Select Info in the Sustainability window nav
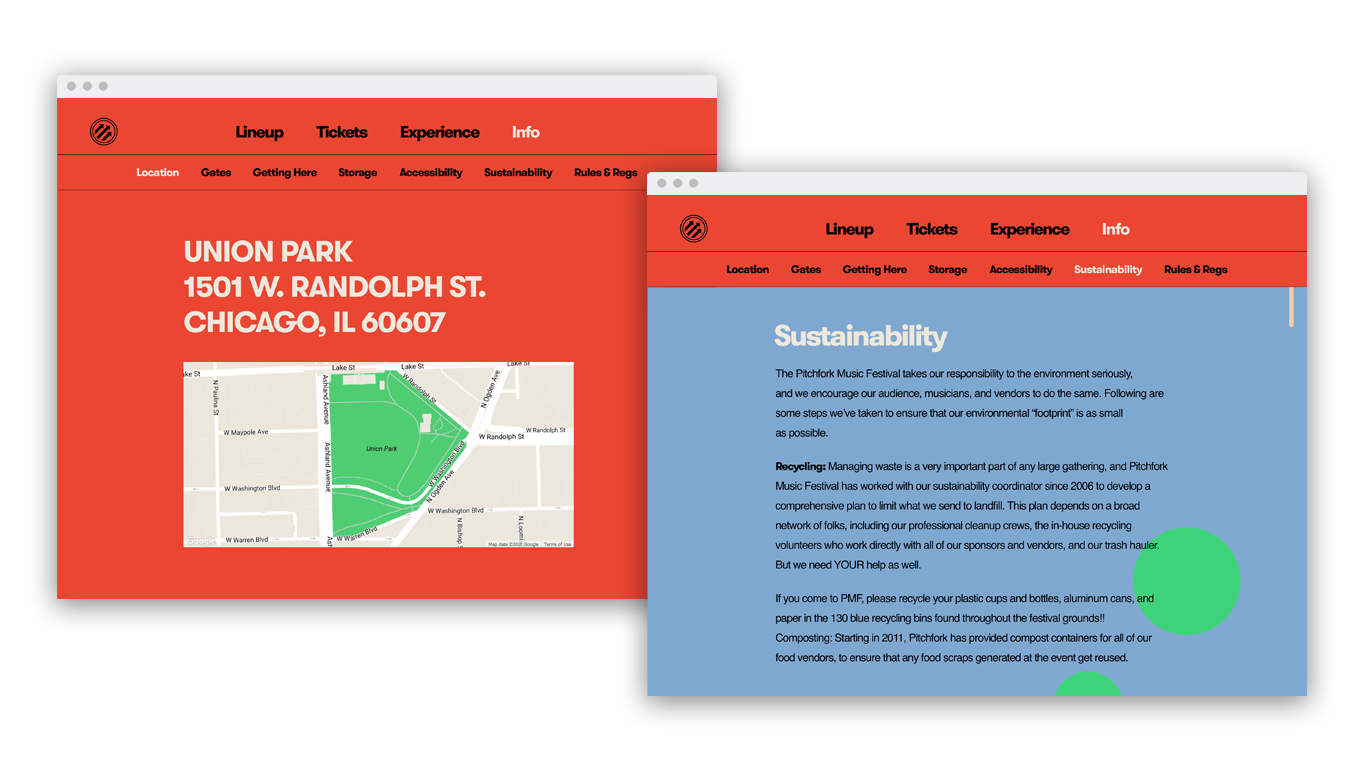Viewport: 1366px width, 768px height. tap(1116, 229)
